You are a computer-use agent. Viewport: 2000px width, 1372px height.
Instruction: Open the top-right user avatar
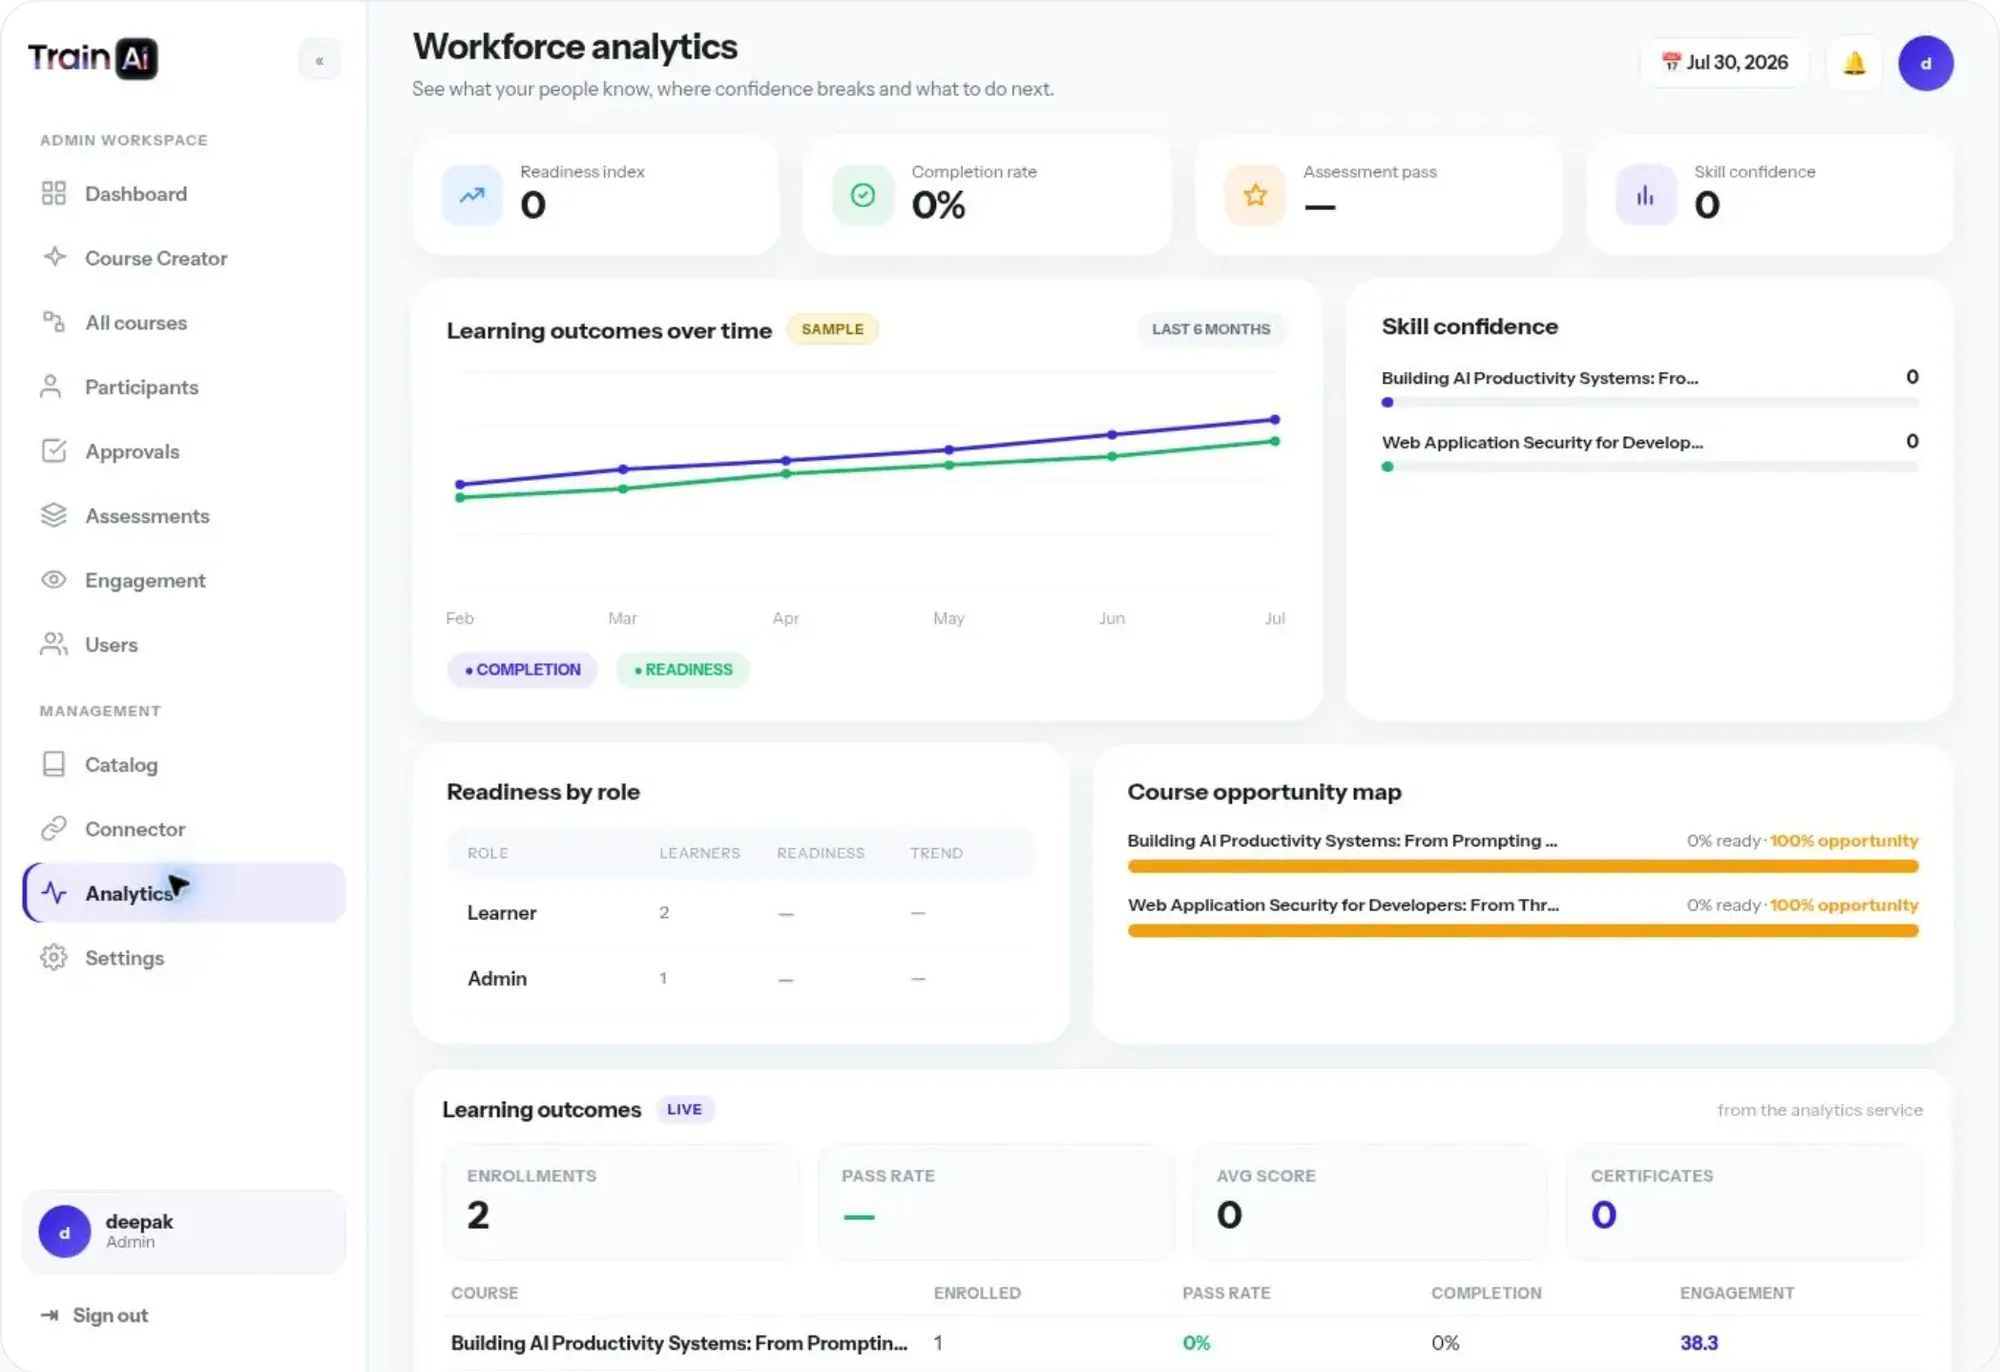pyautogui.click(x=1926, y=63)
